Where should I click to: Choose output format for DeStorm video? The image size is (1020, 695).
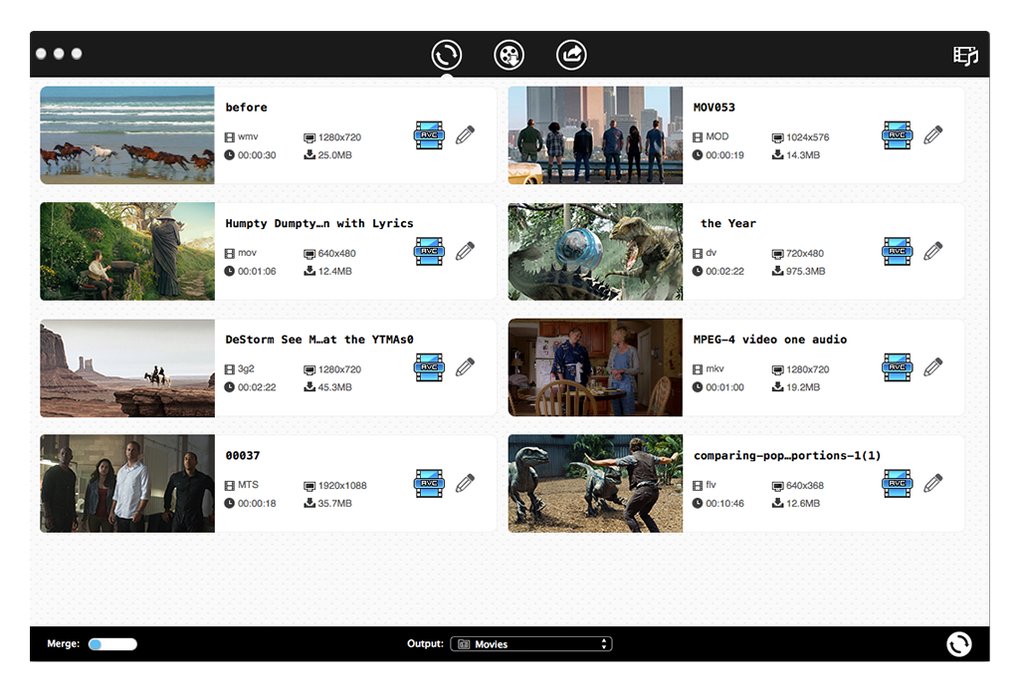pos(429,367)
